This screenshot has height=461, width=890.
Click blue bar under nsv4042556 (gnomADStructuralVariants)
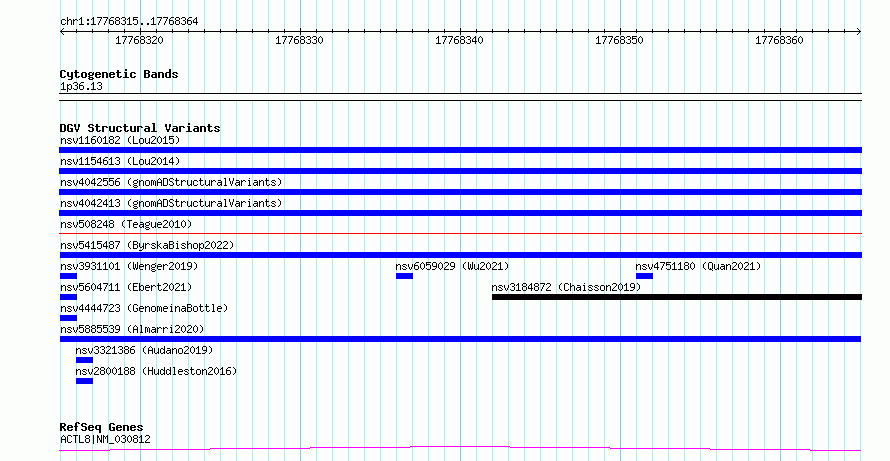pos(460,192)
